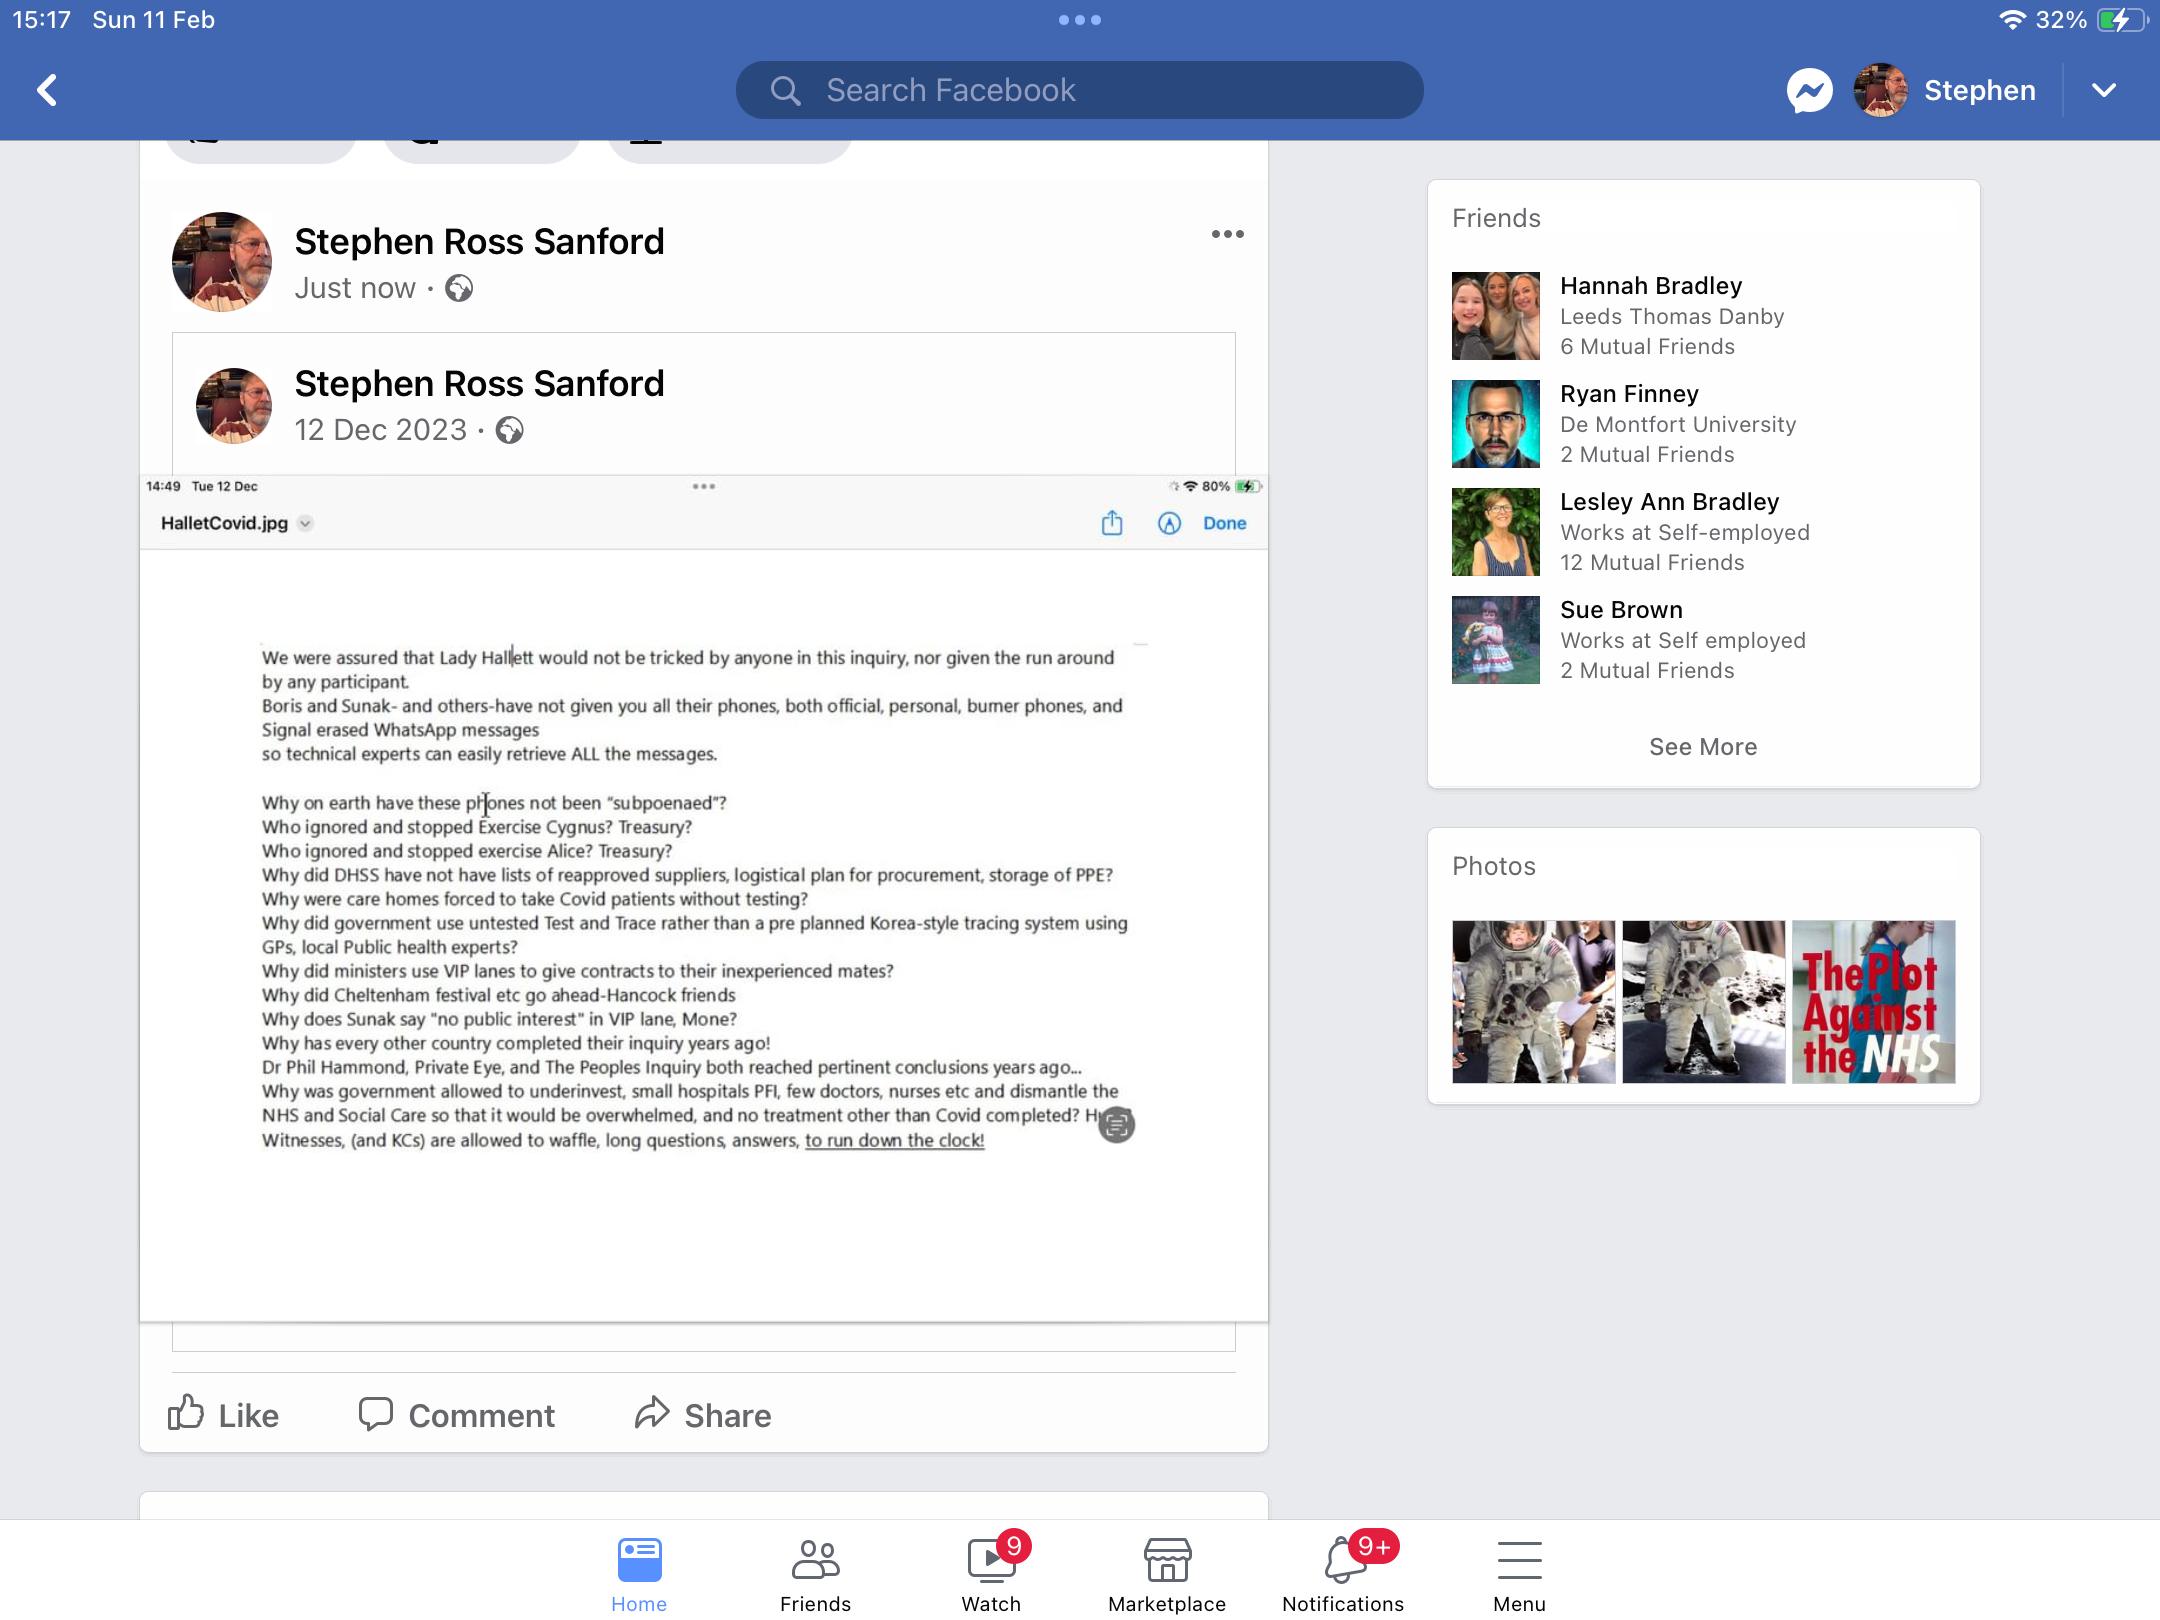Open the account dropdown chevron
The image size is (2160, 1620).
tap(2103, 91)
